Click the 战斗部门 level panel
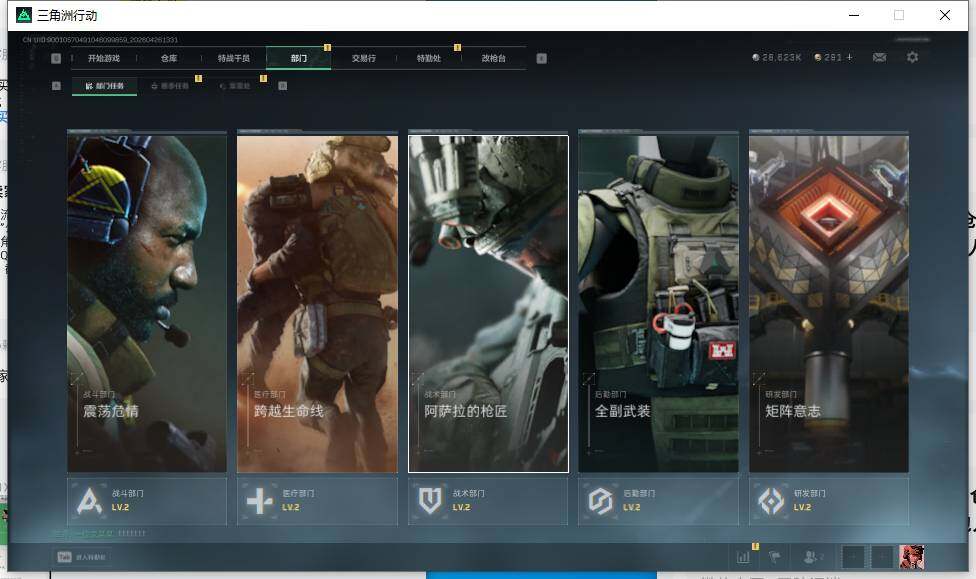Screen dimensions: 976x579 click(x=147, y=501)
